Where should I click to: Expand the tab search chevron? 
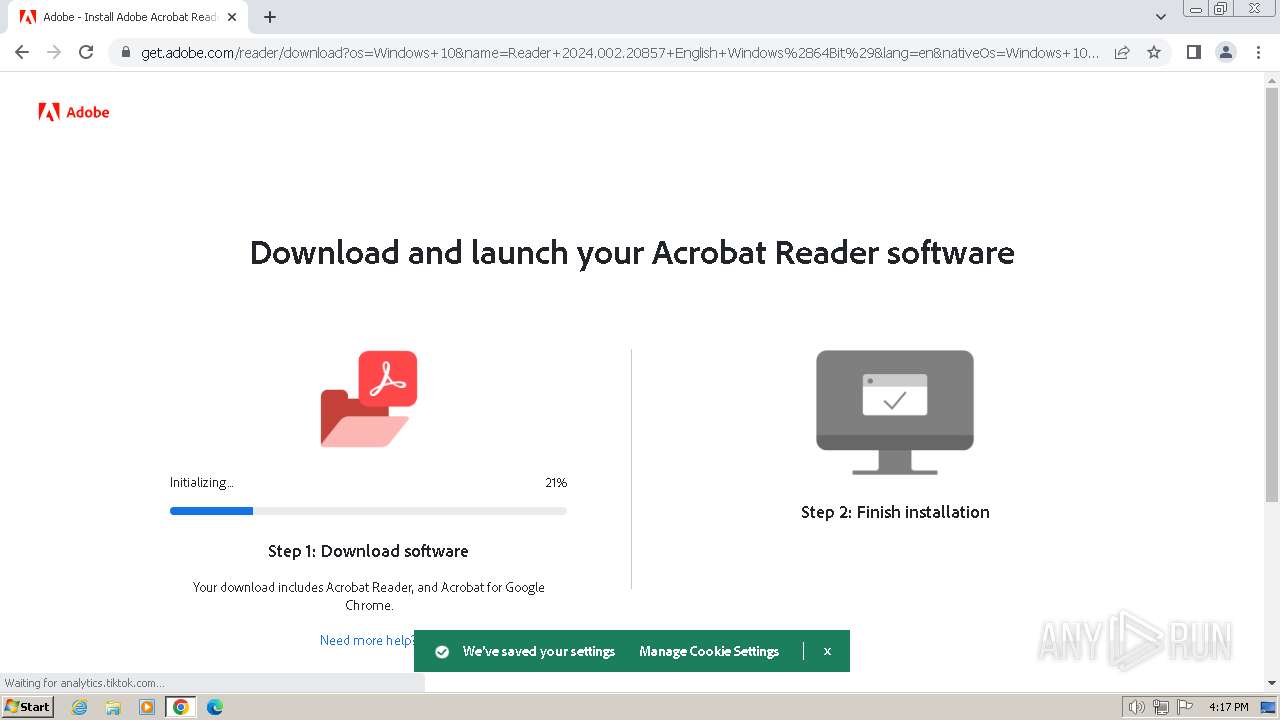[1161, 17]
